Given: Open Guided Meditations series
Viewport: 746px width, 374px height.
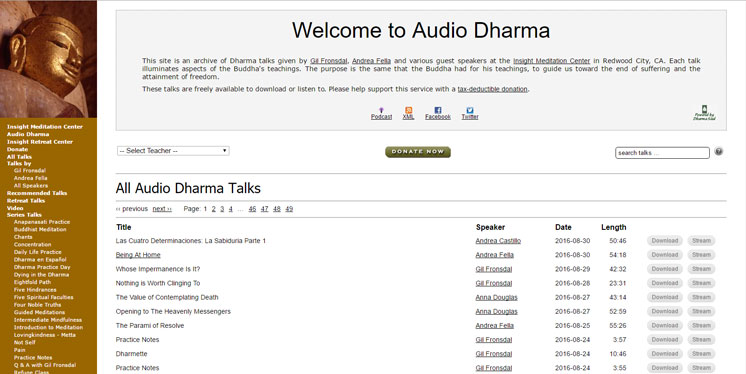Looking at the screenshot, I should (x=39, y=312).
